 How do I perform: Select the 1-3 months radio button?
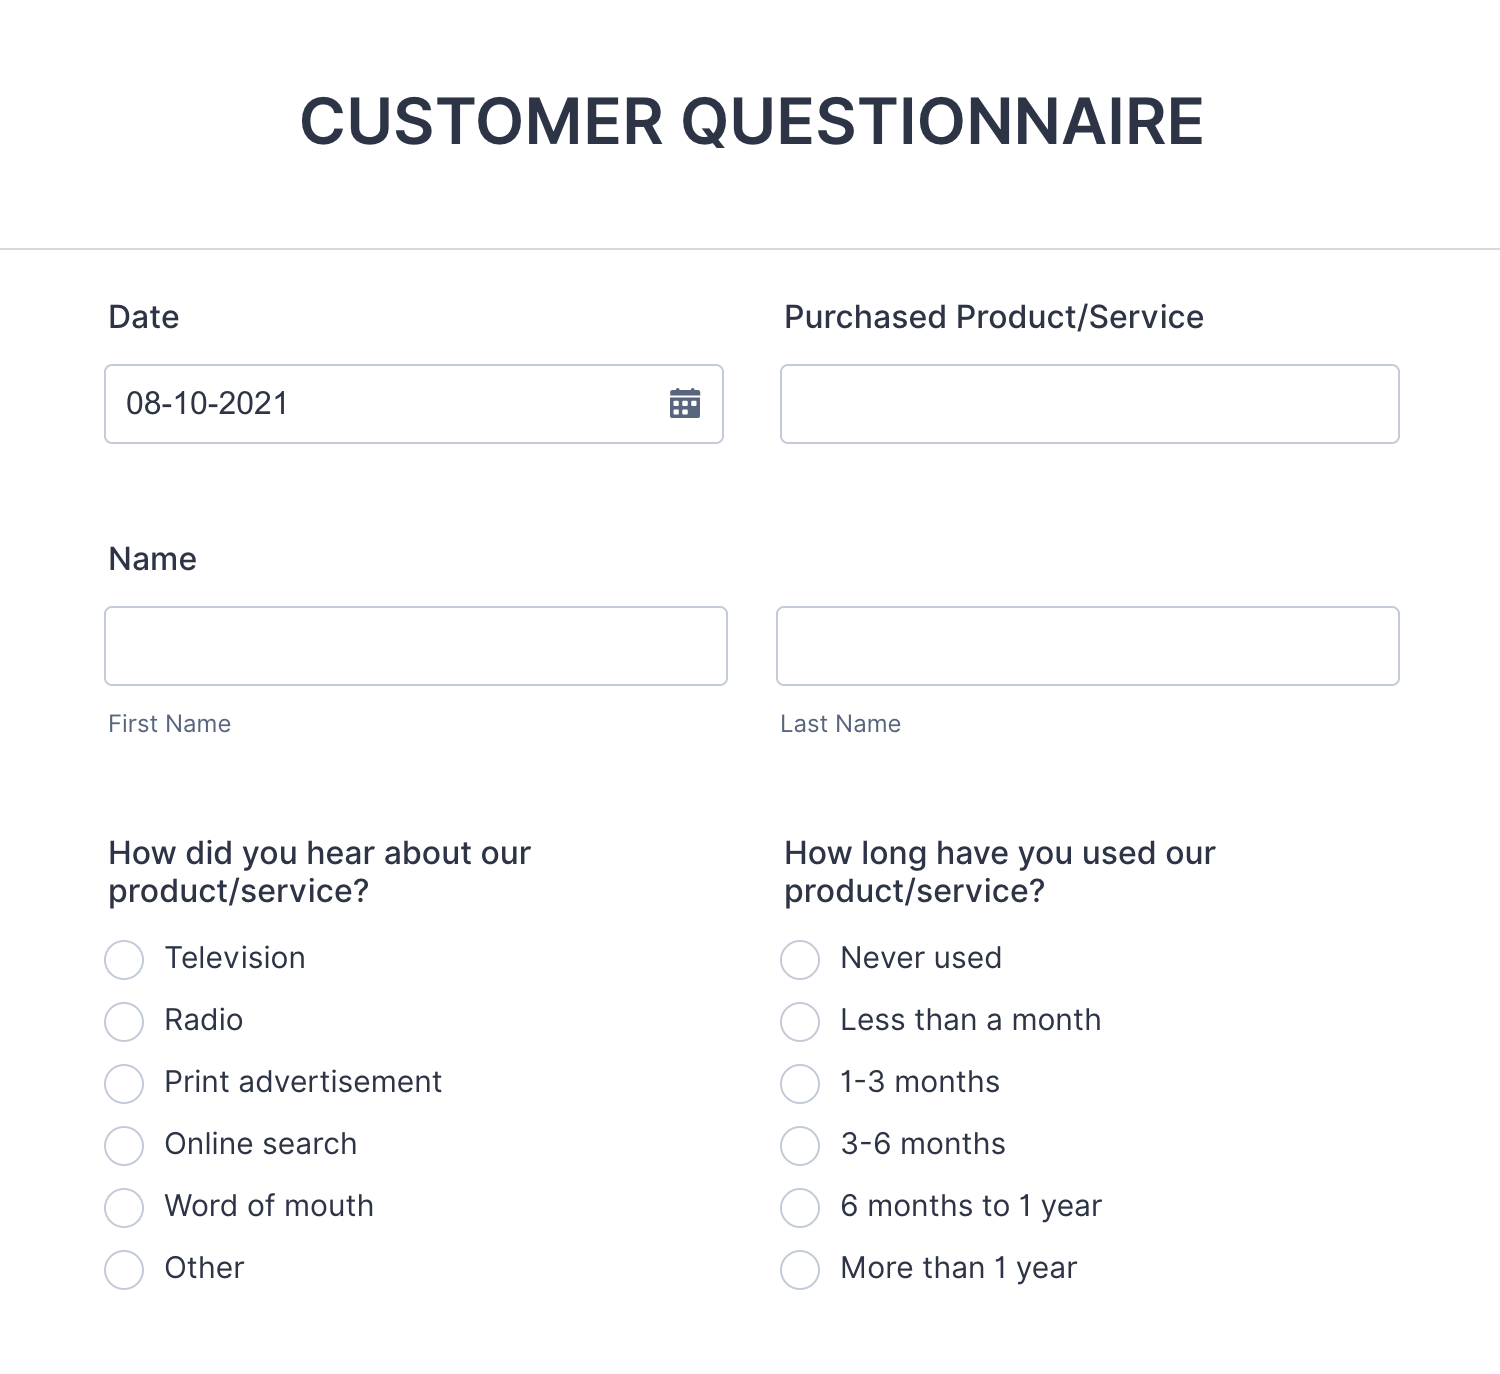(x=800, y=1084)
